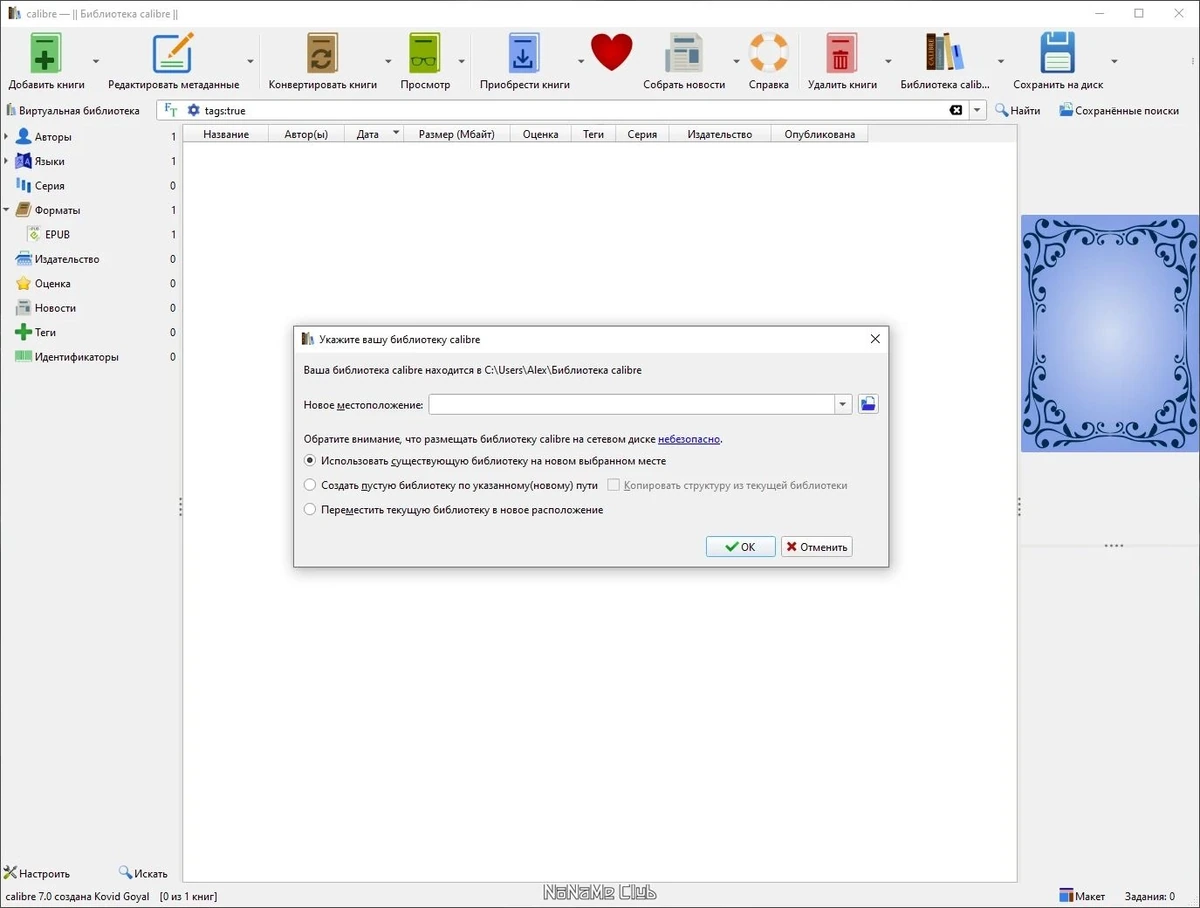Image resolution: width=1200 pixels, height=908 pixels.
Task: Clear the search field text
Action: click(956, 110)
